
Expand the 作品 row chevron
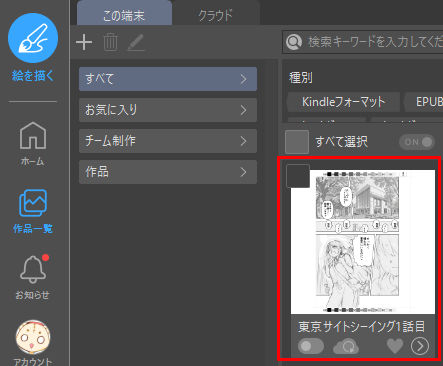coord(244,172)
